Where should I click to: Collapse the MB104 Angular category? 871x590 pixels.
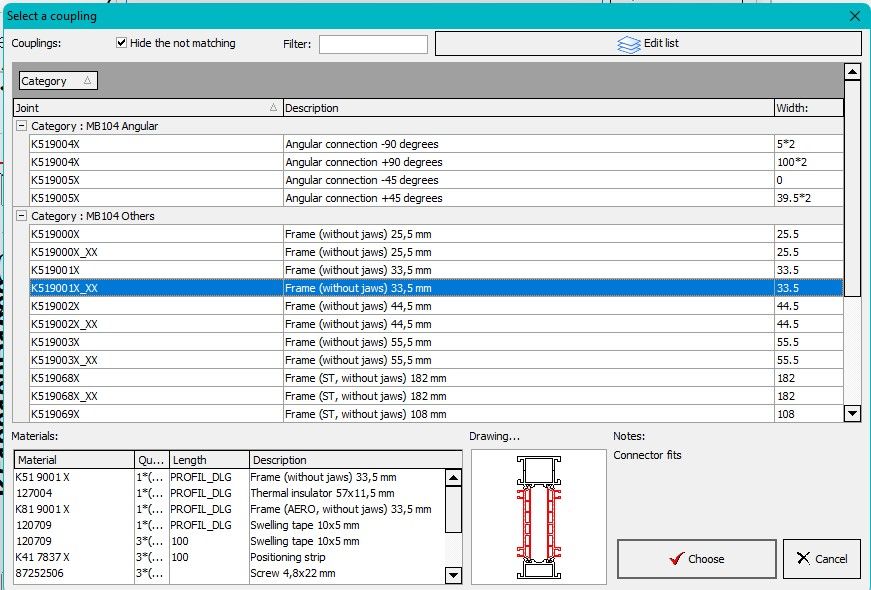point(21,126)
